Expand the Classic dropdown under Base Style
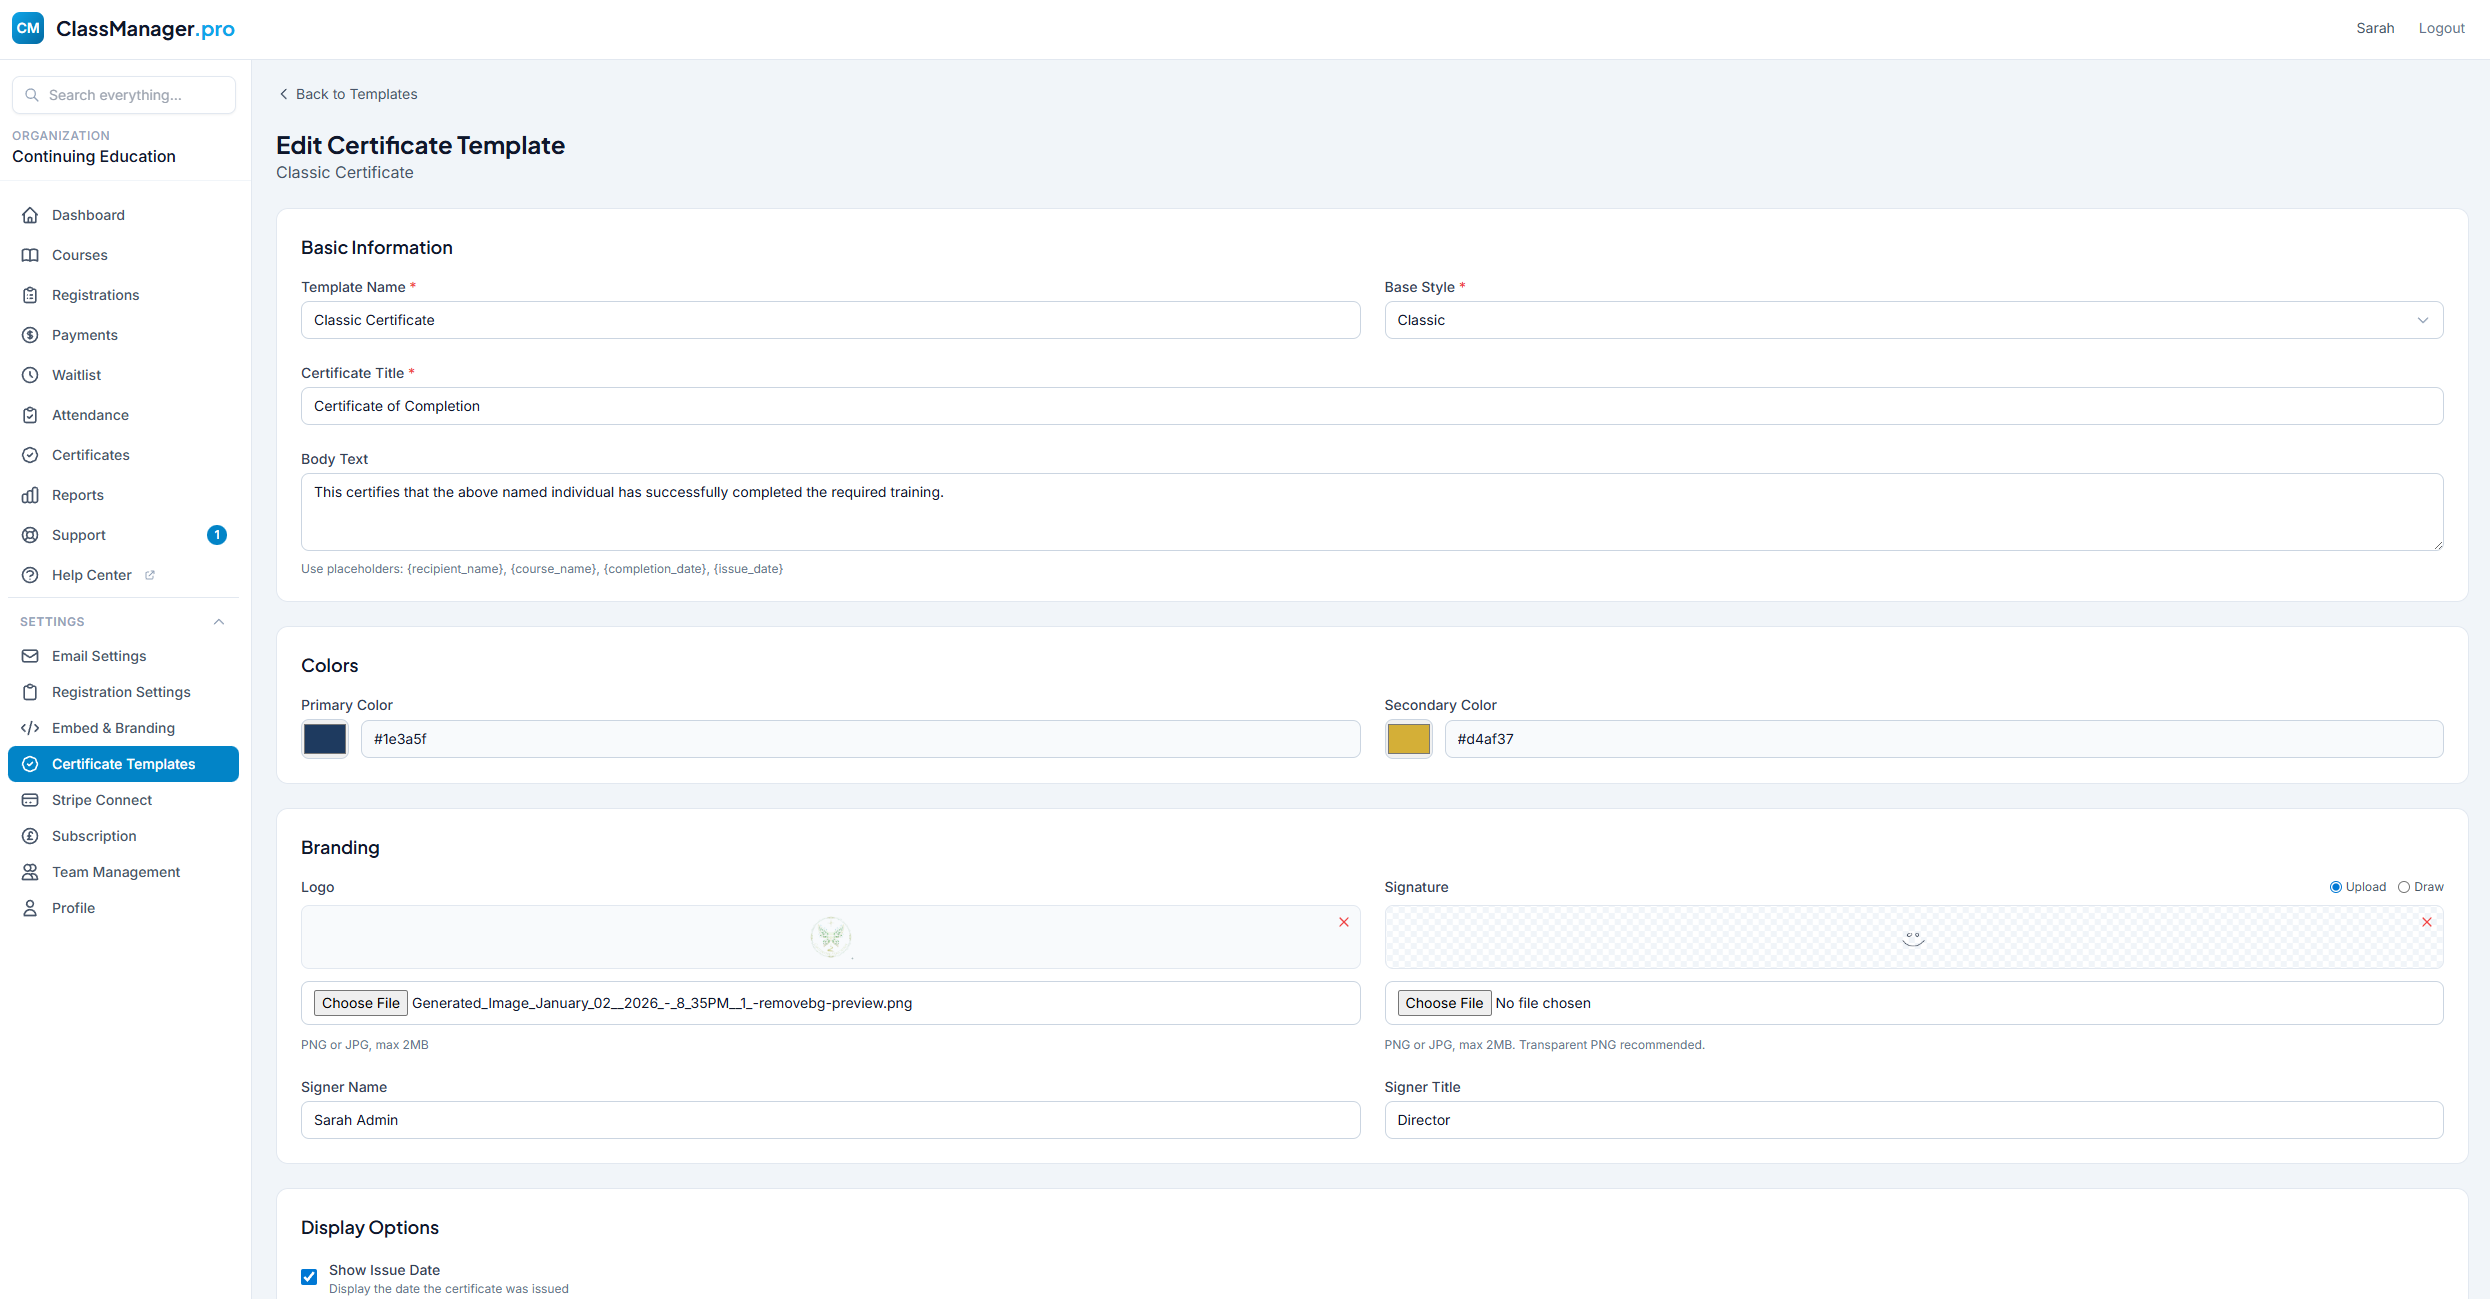2490x1299 pixels. [2422, 320]
